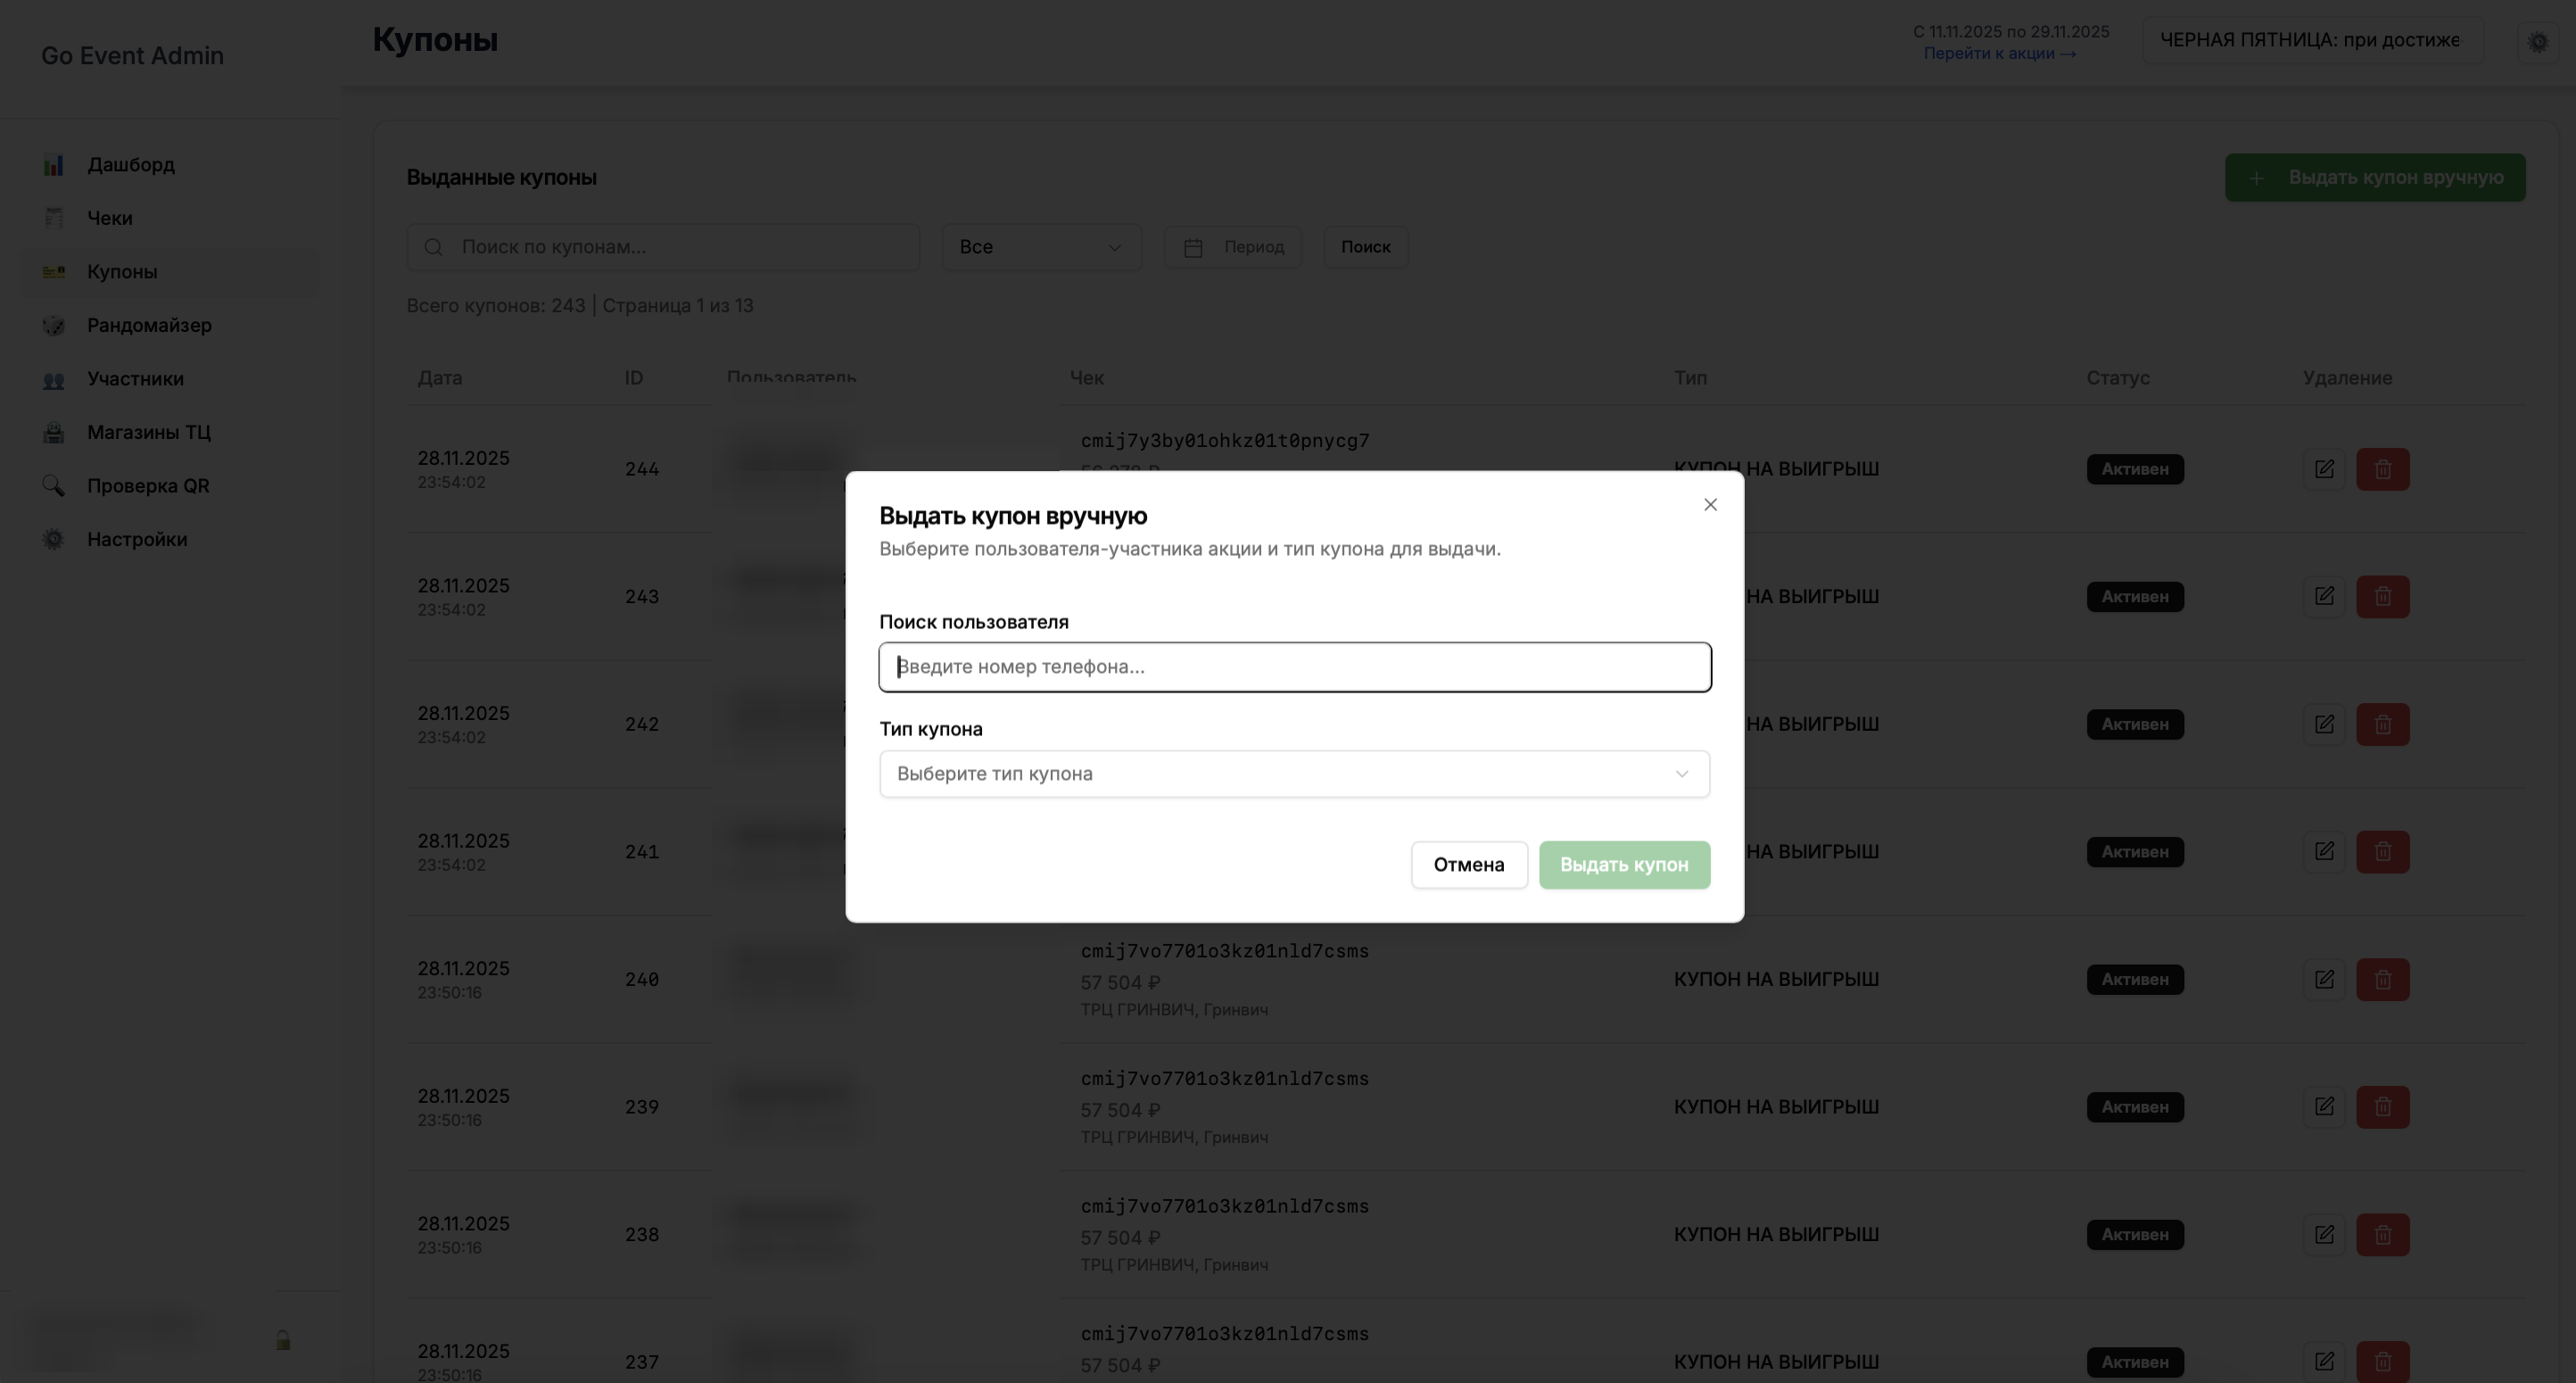Click 'КУПОН НА ВЫИГРЫШ' in coupon 239 row

(x=1776, y=1107)
